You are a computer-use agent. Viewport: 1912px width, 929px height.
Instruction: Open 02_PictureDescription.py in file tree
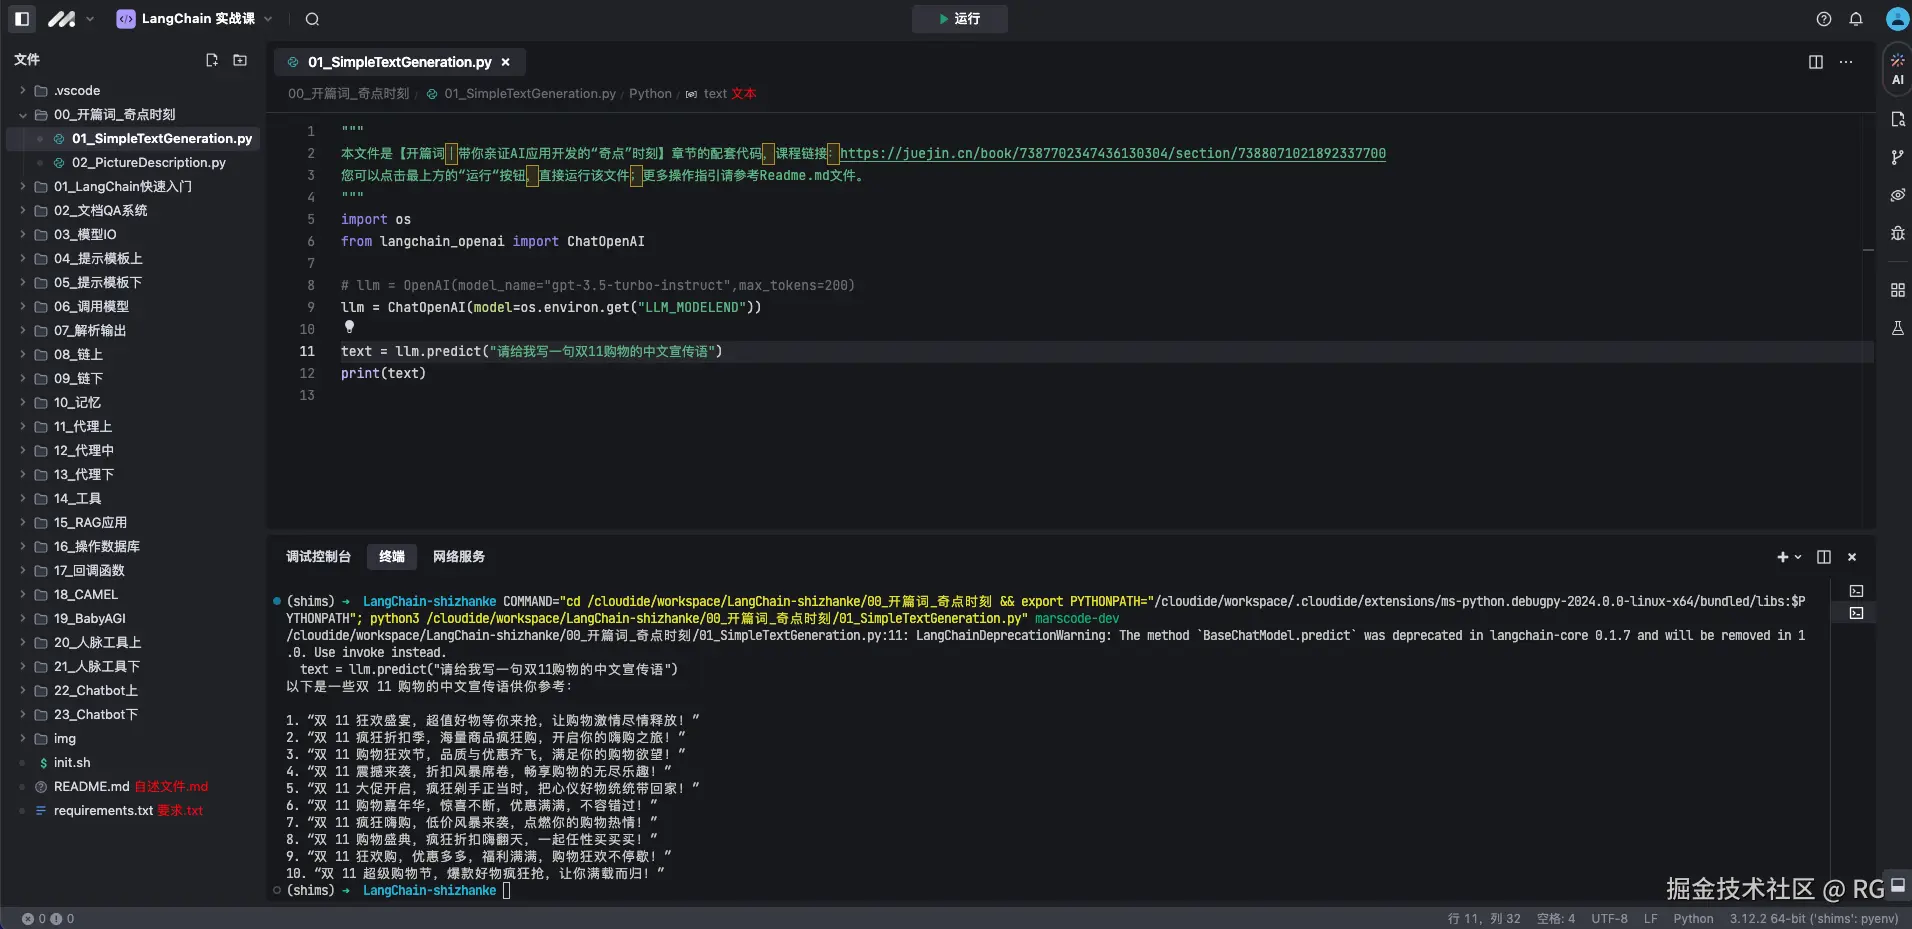[x=148, y=162]
